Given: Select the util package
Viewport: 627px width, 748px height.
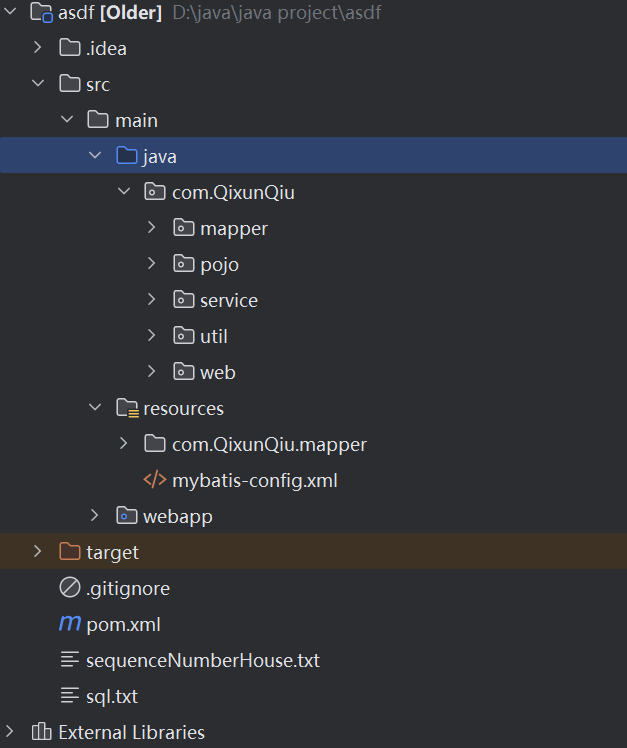Looking at the screenshot, I should coord(214,336).
